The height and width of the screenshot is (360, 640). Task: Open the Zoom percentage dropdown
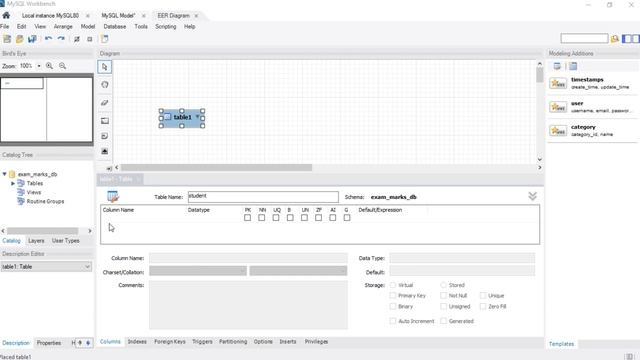click(39, 66)
